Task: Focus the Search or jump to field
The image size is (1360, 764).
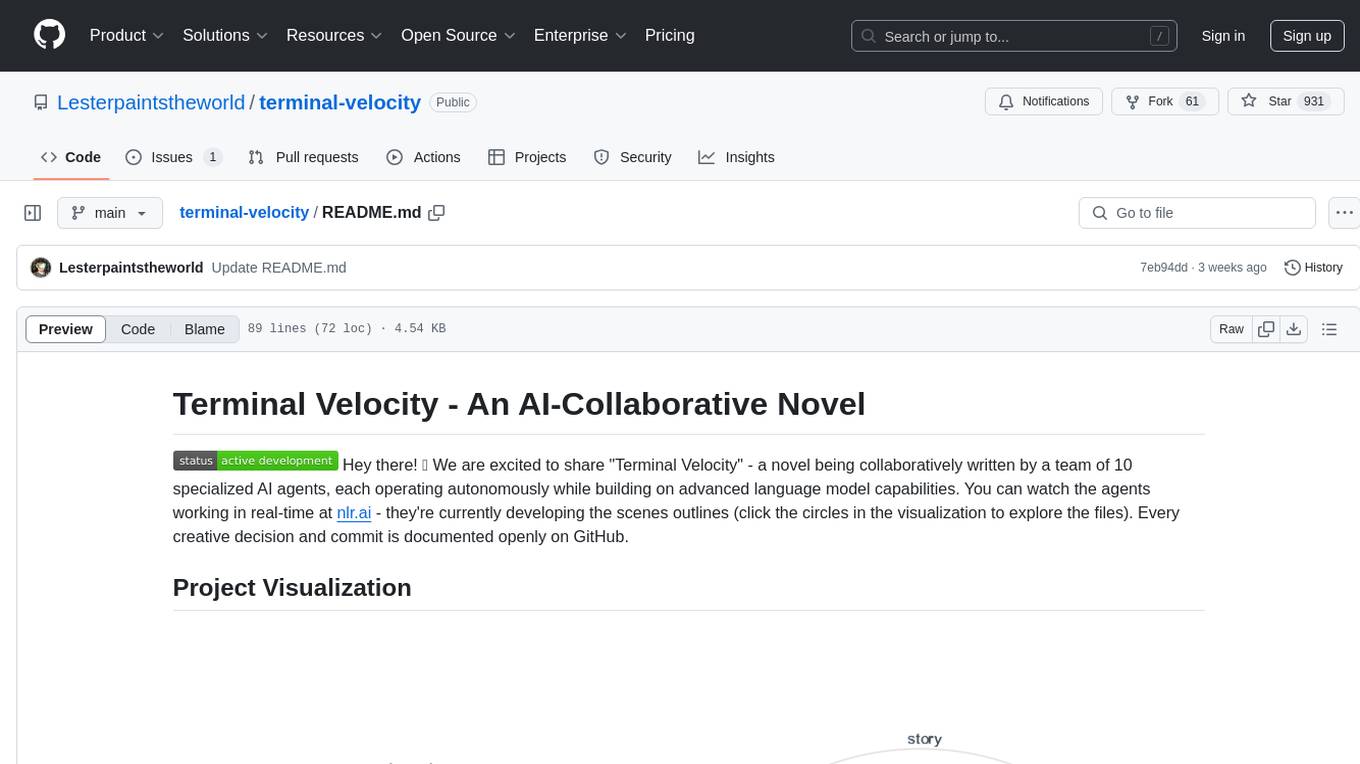Action: (1014, 36)
